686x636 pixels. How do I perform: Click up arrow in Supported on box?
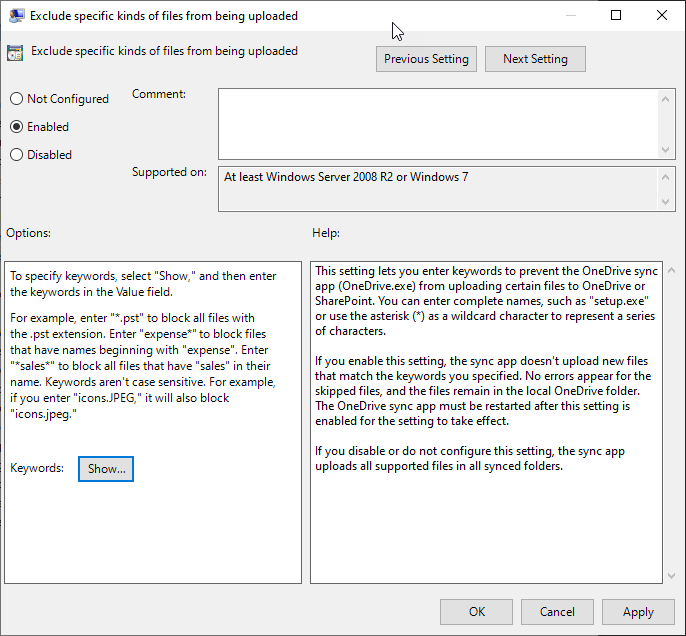tap(667, 176)
